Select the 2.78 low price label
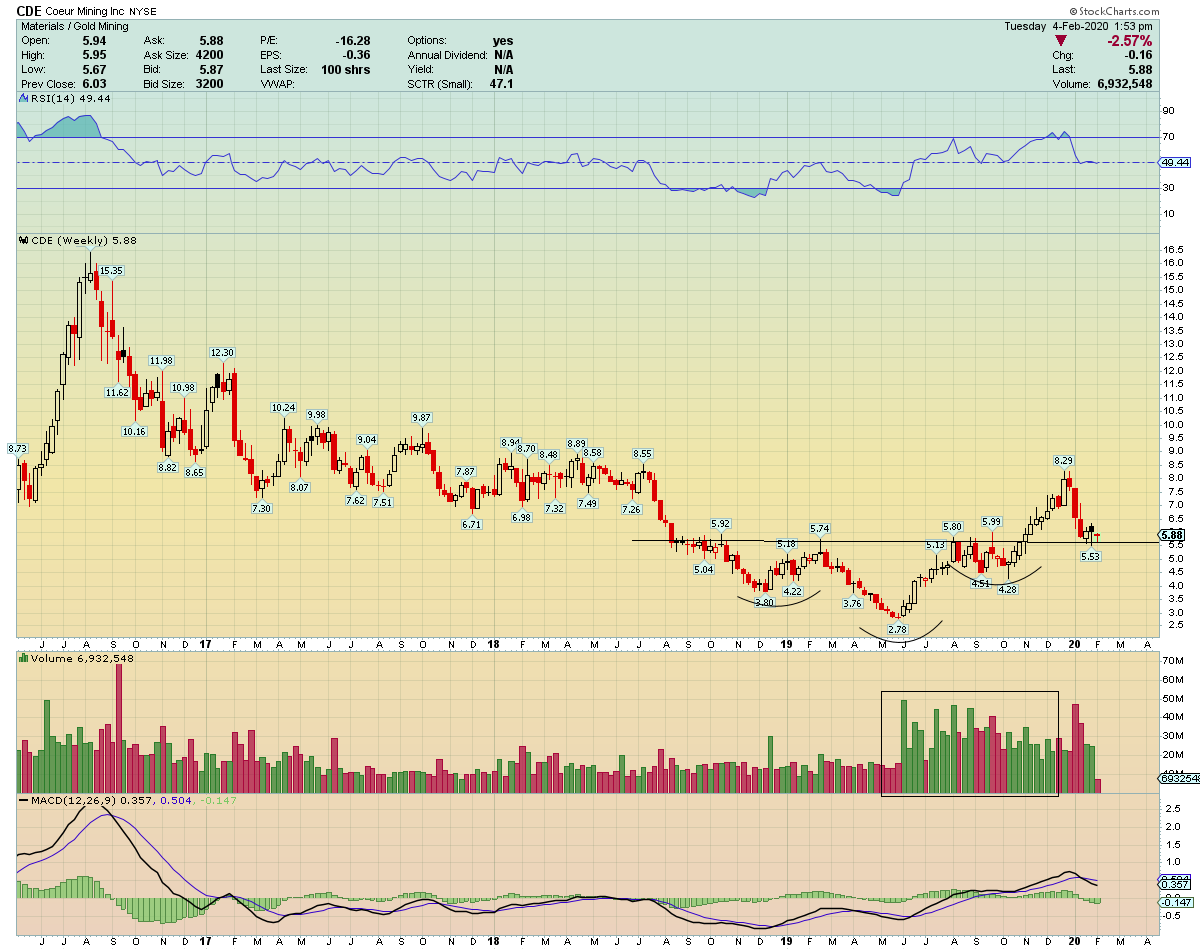 pyautogui.click(x=899, y=629)
